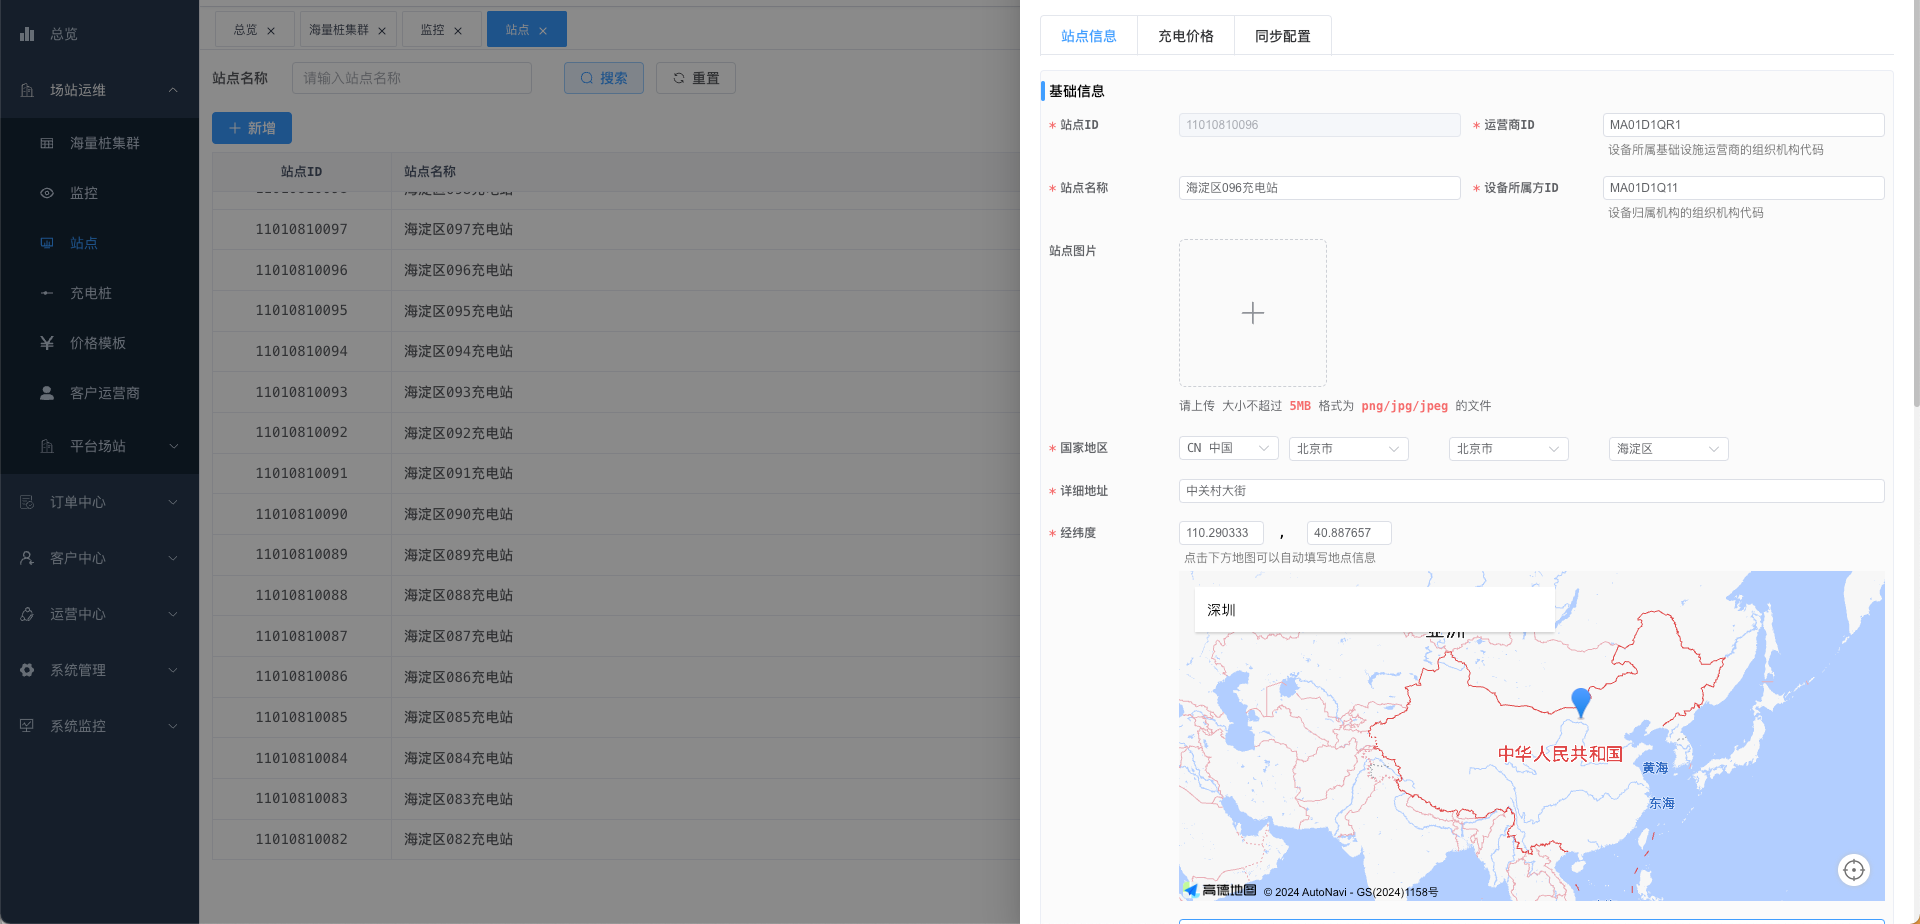Close the 总览 tab

[x=271, y=31]
